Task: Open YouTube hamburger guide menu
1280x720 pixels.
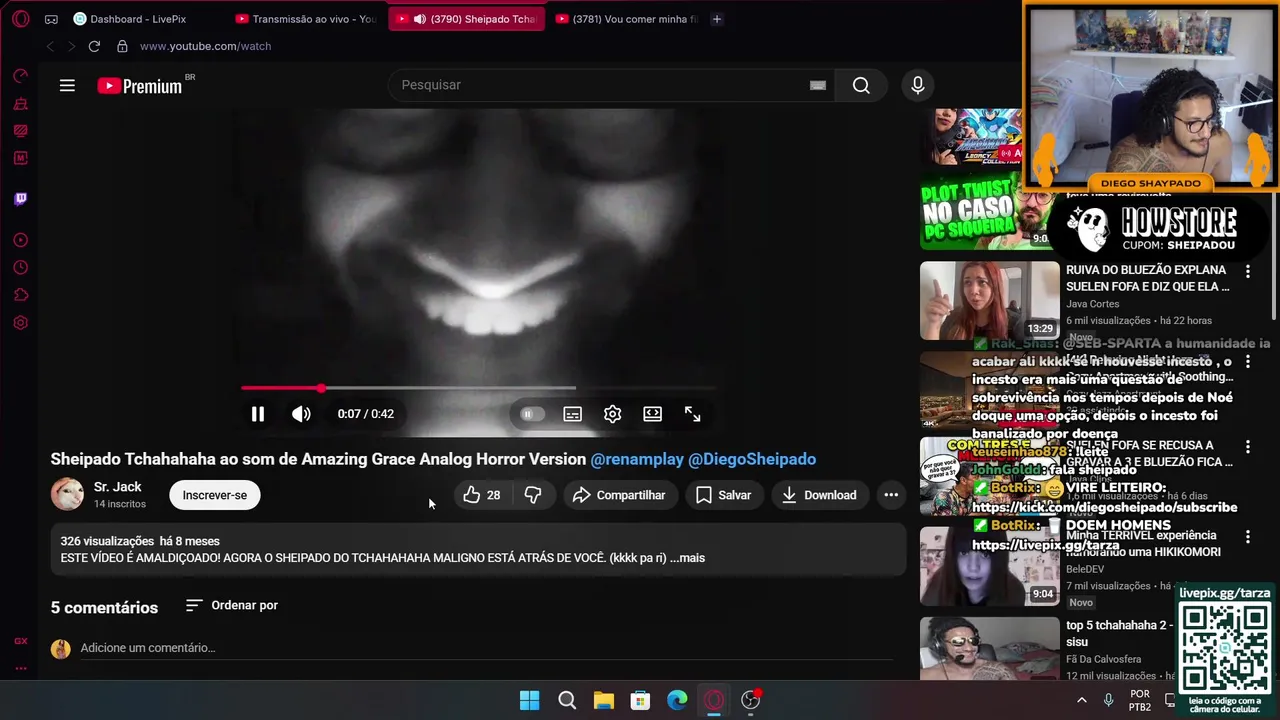Action: pos(67,86)
